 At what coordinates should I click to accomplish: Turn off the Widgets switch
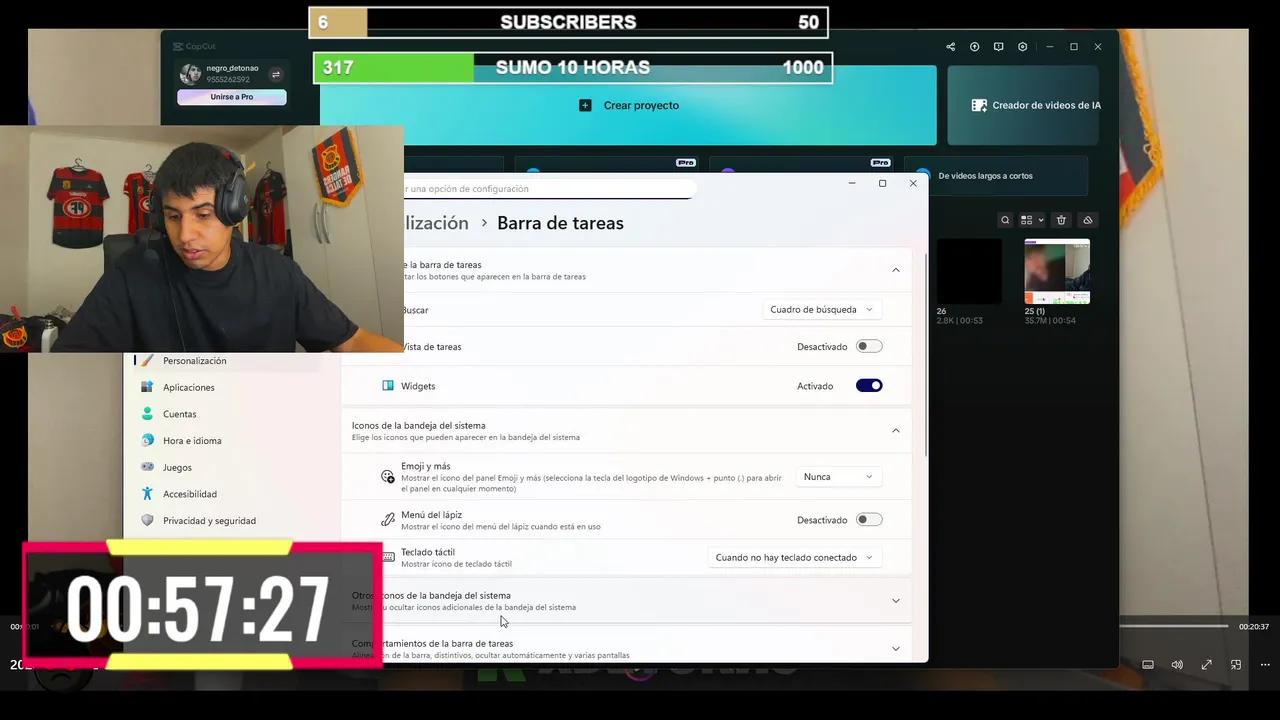pos(869,385)
